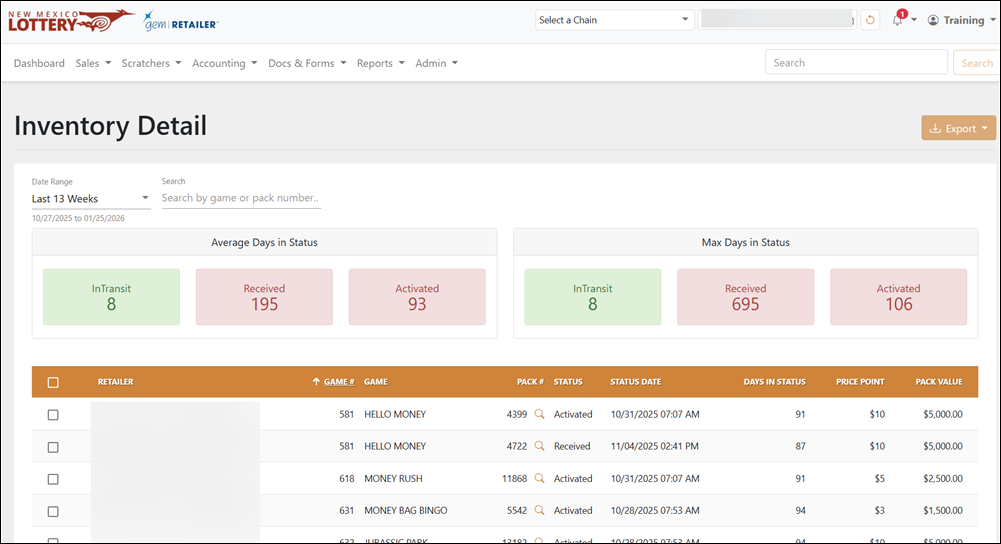
Task: Check the box for HELLO MONEY pack 4399
Action: click(x=53, y=415)
